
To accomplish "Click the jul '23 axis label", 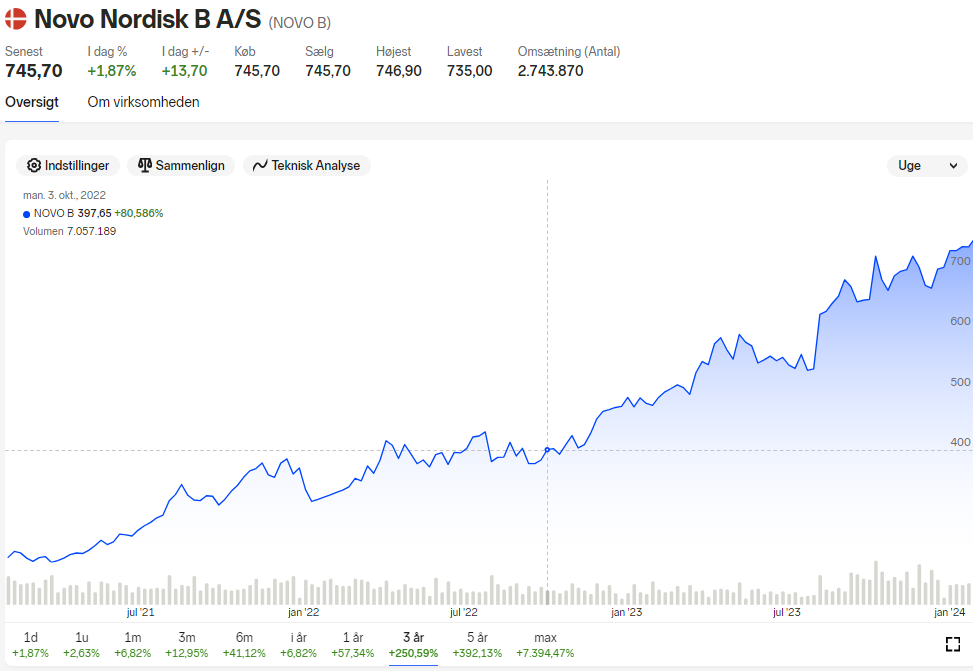I will 786,612.
